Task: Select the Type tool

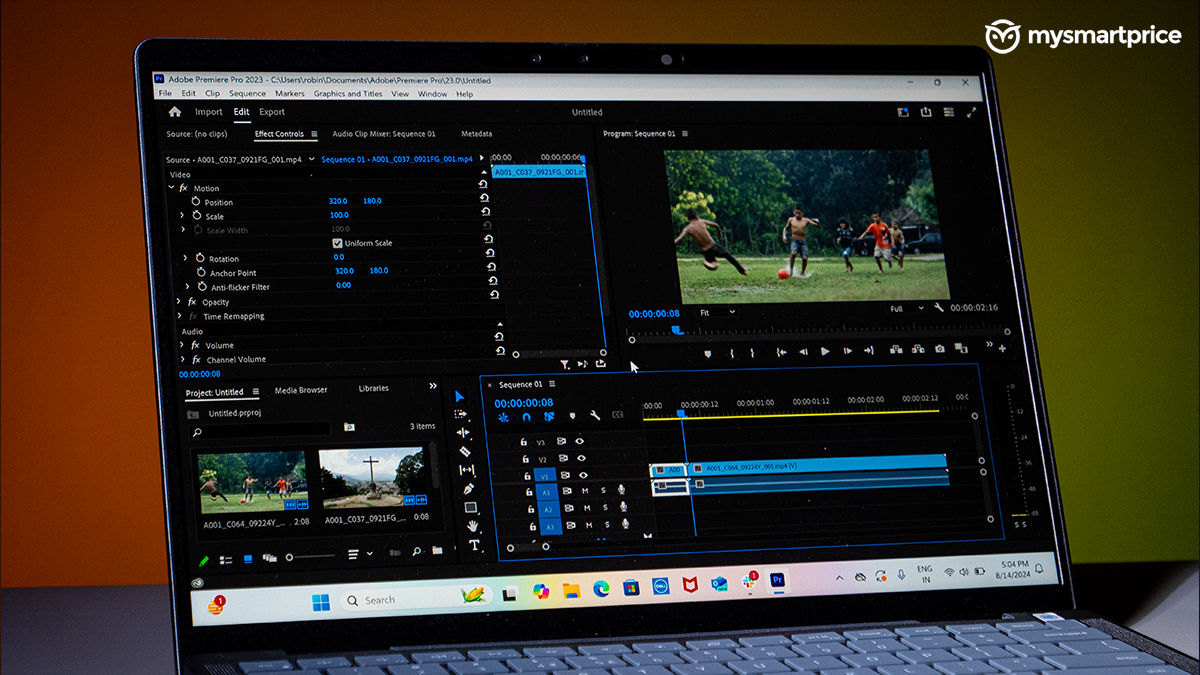Action: [x=474, y=545]
